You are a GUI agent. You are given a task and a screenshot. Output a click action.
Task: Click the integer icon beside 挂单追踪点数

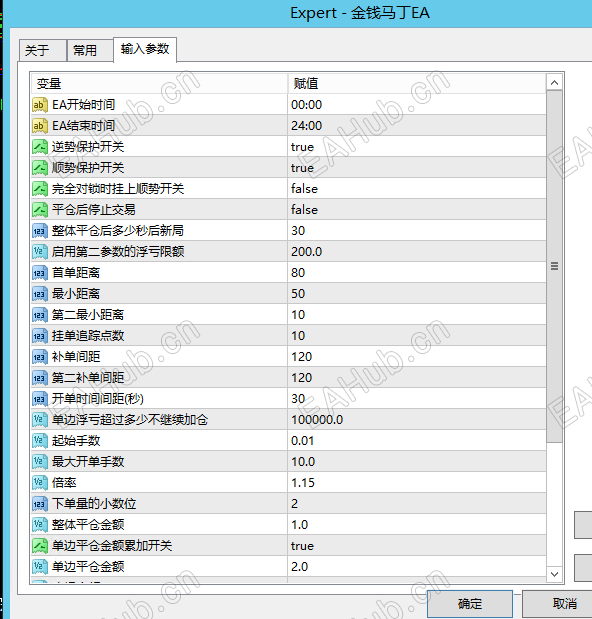pyautogui.click(x=40, y=336)
